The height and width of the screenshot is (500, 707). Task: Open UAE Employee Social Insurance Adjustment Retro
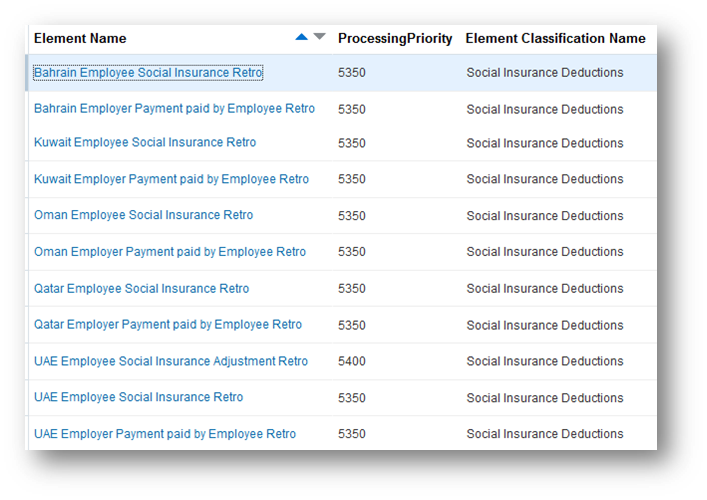pos(171,362)
